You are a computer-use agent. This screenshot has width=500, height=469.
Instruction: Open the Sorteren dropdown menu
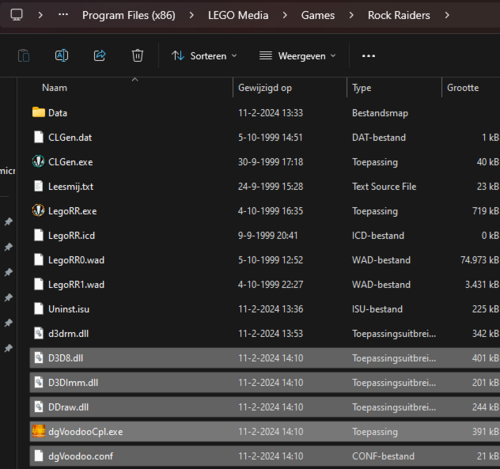coord(204,56)
